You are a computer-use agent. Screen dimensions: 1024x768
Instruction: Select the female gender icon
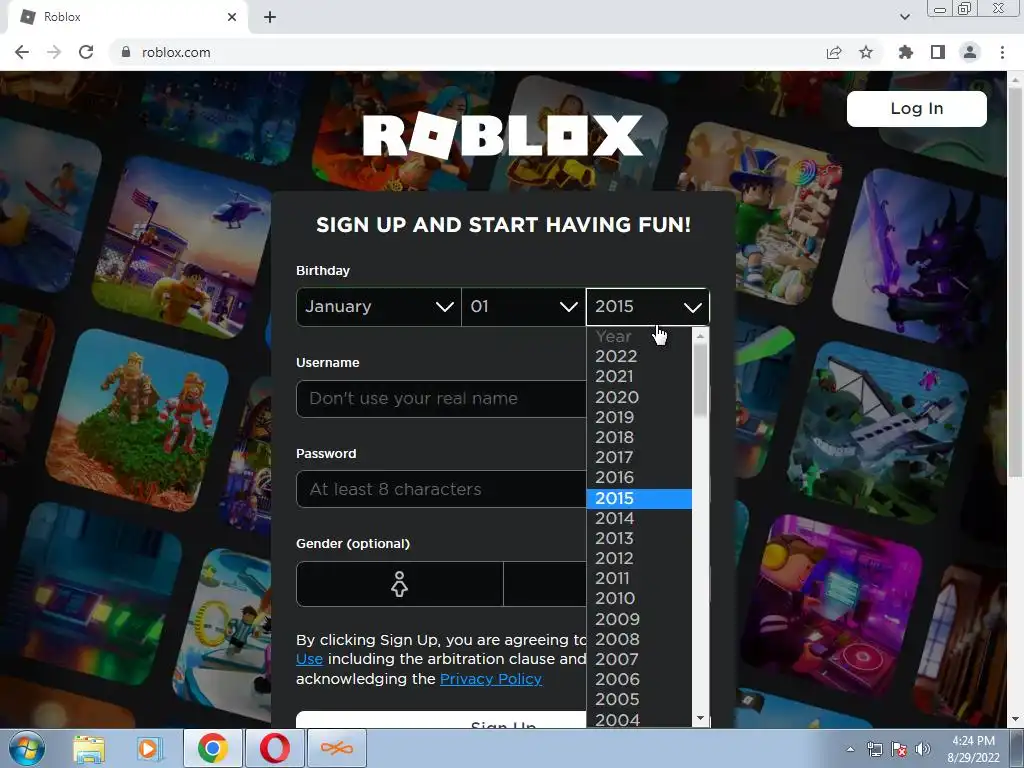pos(400,584)
